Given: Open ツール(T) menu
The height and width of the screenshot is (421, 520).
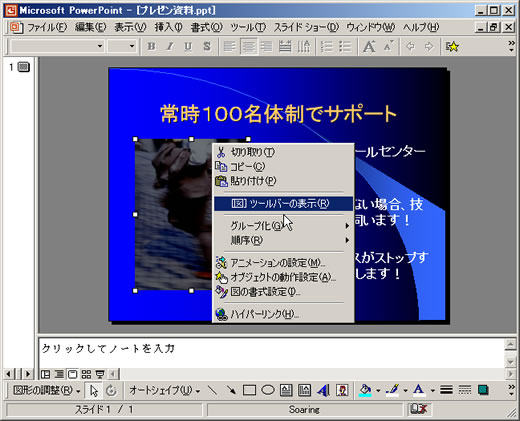Looking at the screenshot, I should point(248,27).
